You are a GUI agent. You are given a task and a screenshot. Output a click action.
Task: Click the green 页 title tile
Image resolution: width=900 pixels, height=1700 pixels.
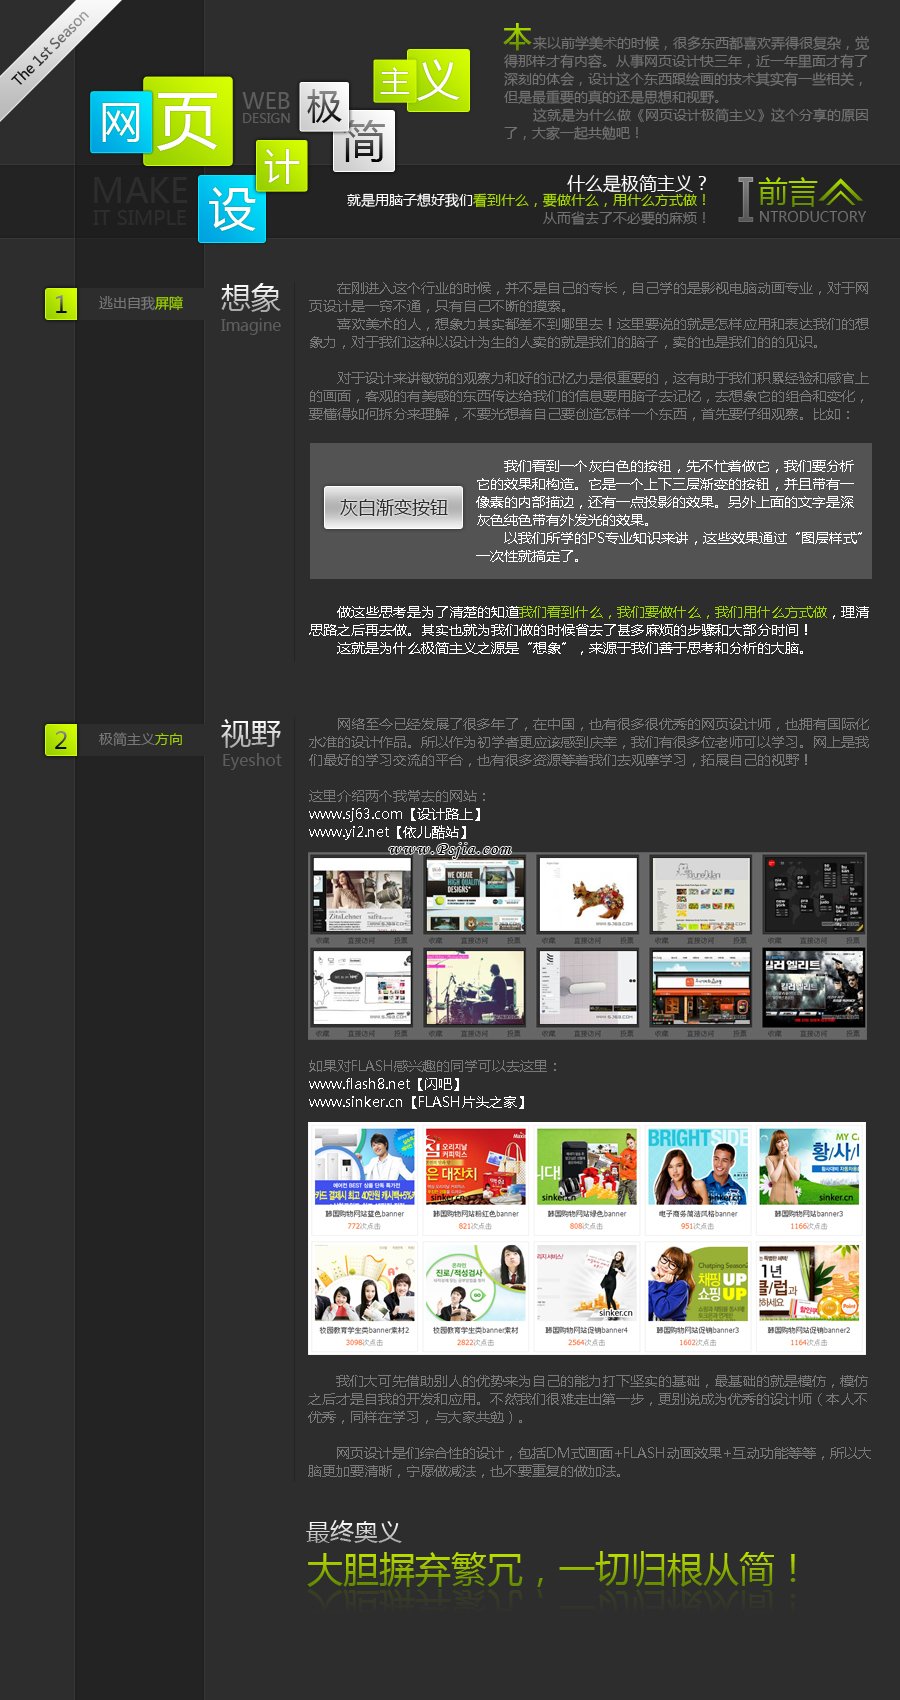(x=188, y=121)
